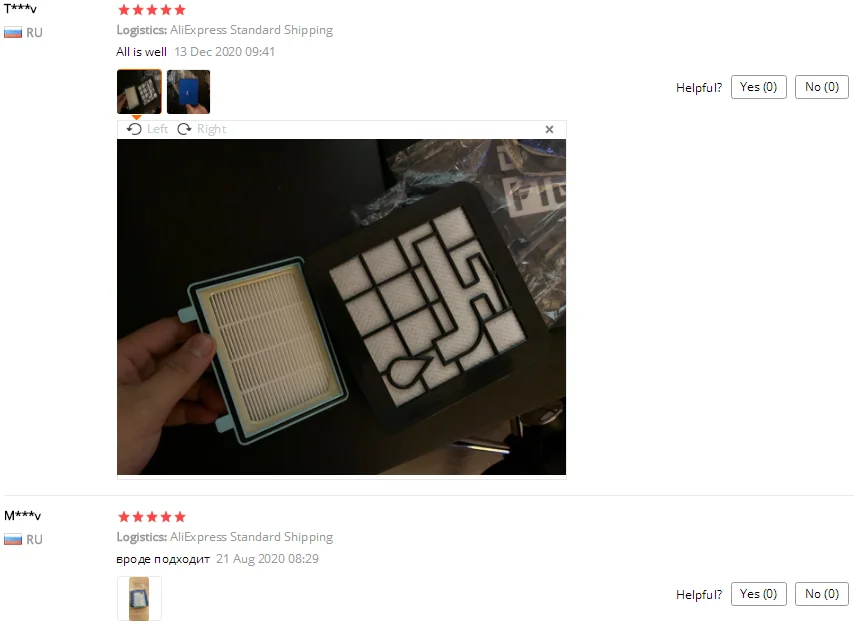Click the rotate Left arrow icon

(134, 129)
